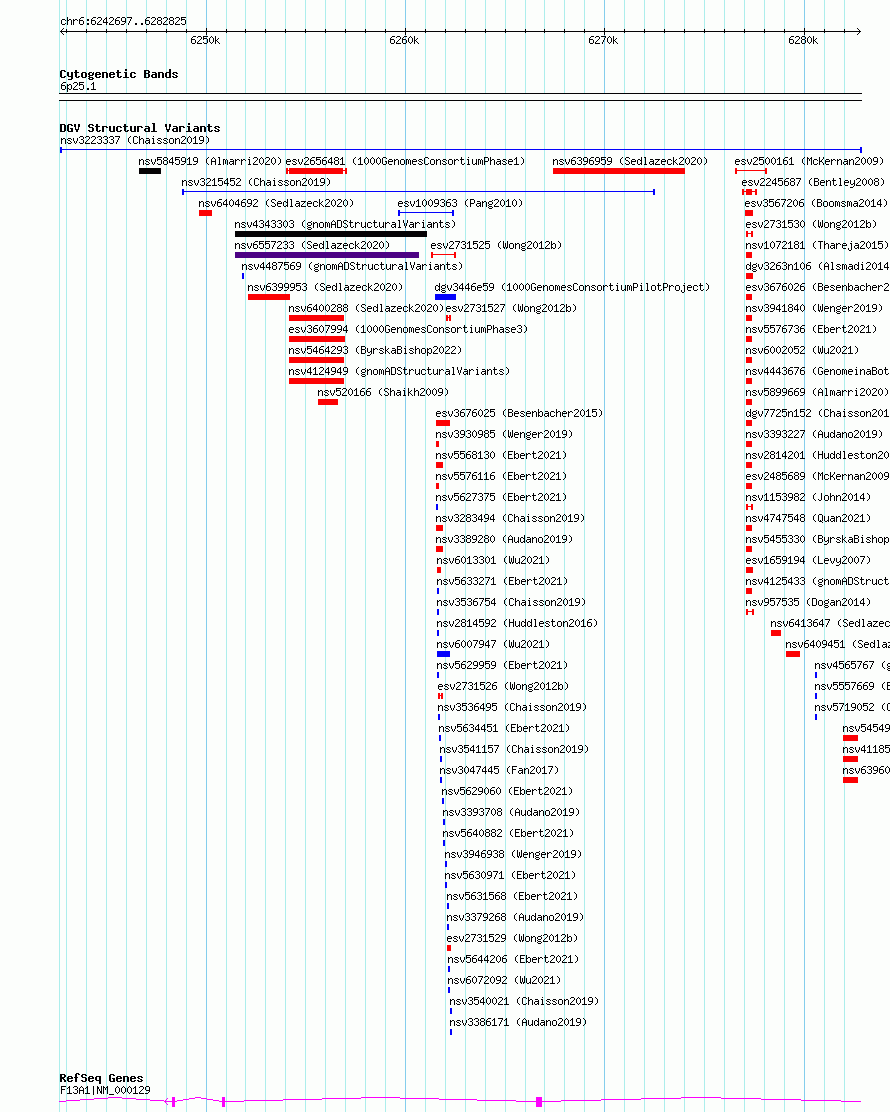This screenshot has width=890, height=1112.
Task: Click the F13A1|NM_000129 RefSeq gene label
Action: coord(105,1091)
